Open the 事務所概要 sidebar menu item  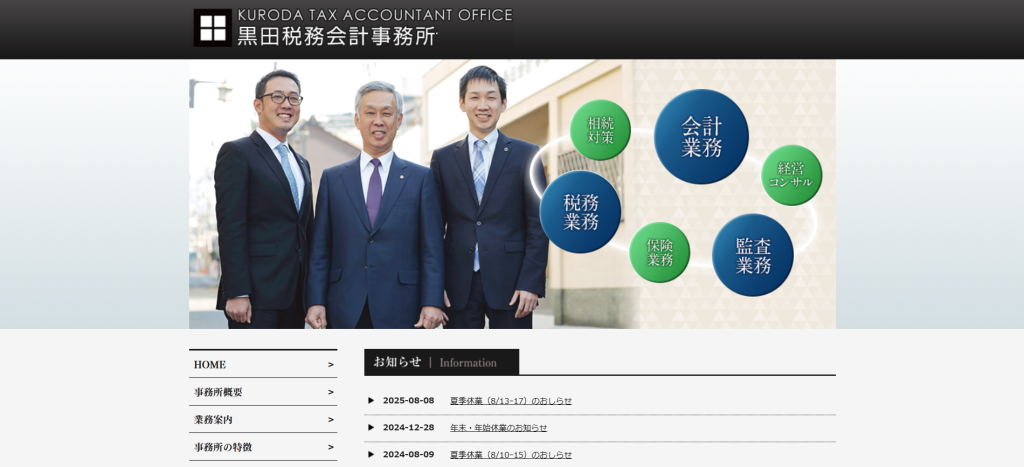point(218,392)
